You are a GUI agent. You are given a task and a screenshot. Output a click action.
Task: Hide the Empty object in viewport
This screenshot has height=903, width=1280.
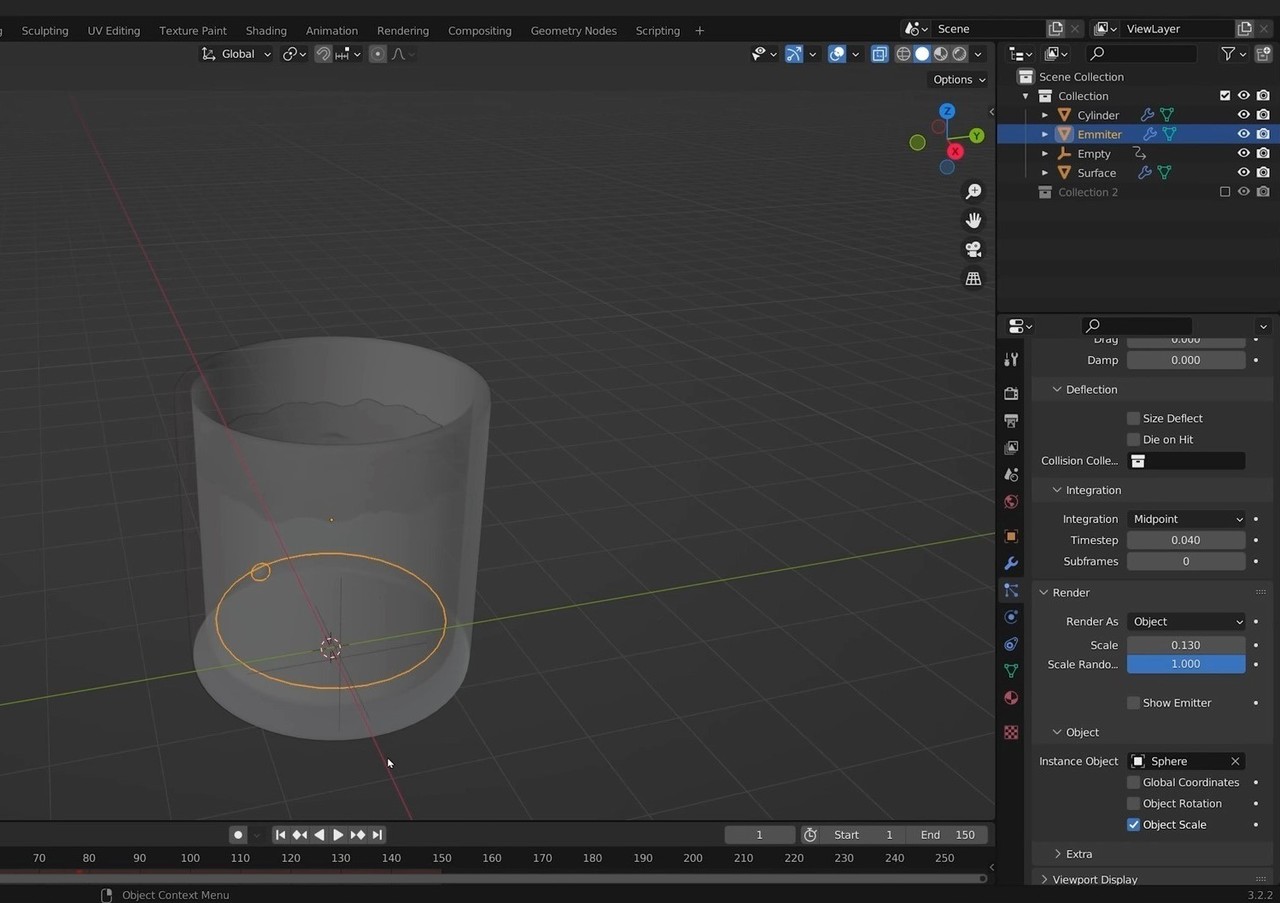[1244, 153]
